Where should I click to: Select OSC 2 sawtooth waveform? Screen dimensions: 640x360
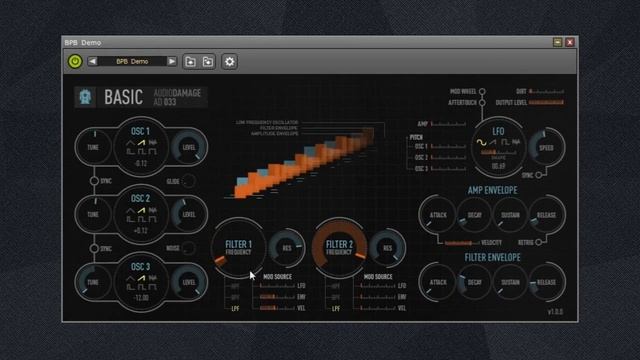[x=141, y=211]
